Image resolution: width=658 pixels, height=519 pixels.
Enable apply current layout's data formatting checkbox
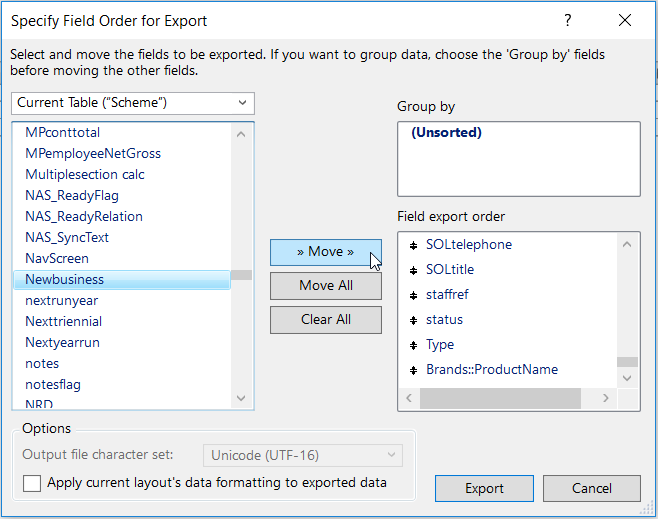pyautogui.click(x=32, y=483)
